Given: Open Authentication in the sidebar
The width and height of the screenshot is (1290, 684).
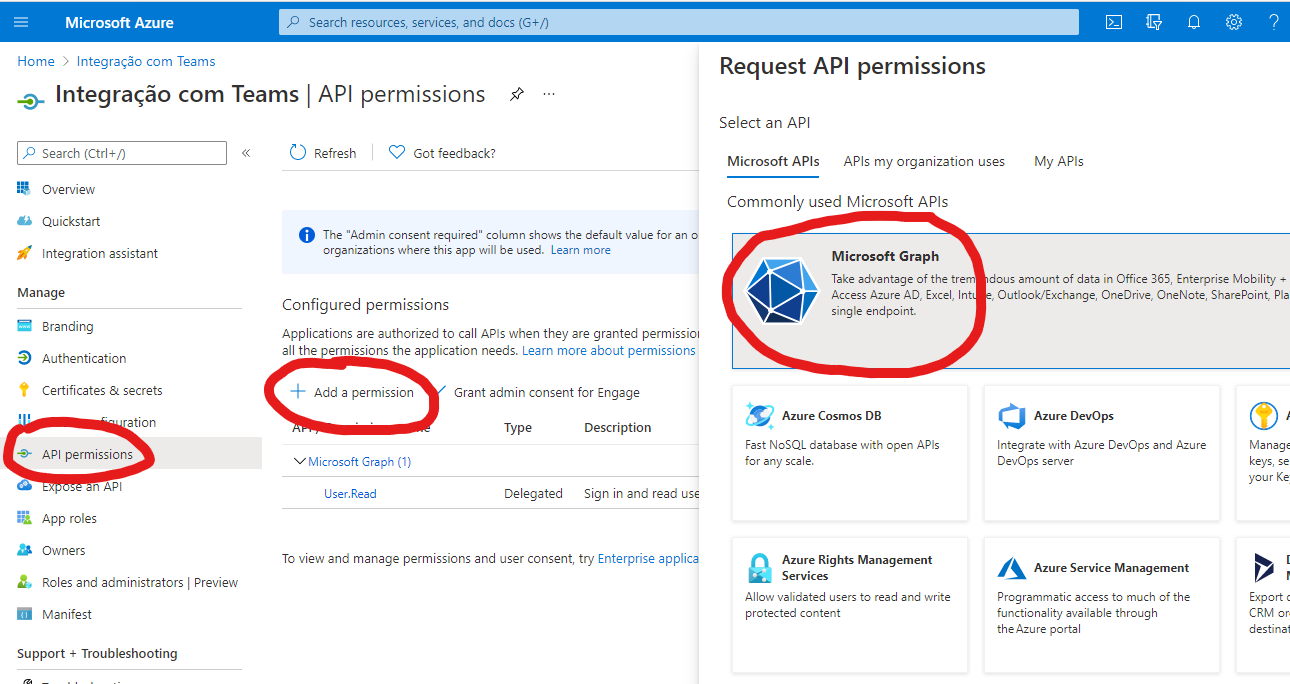Looking at the screenshot, I should point(84,358).
